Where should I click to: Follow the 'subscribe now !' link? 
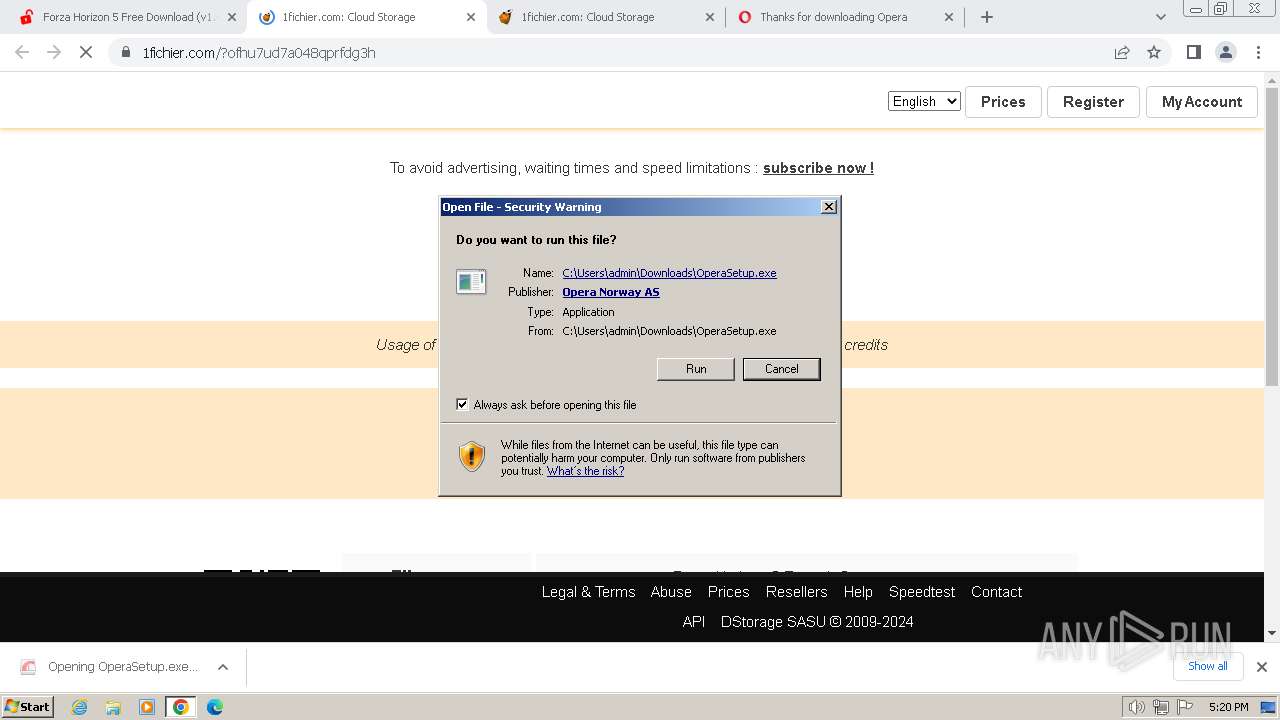[x=818, y=168]
